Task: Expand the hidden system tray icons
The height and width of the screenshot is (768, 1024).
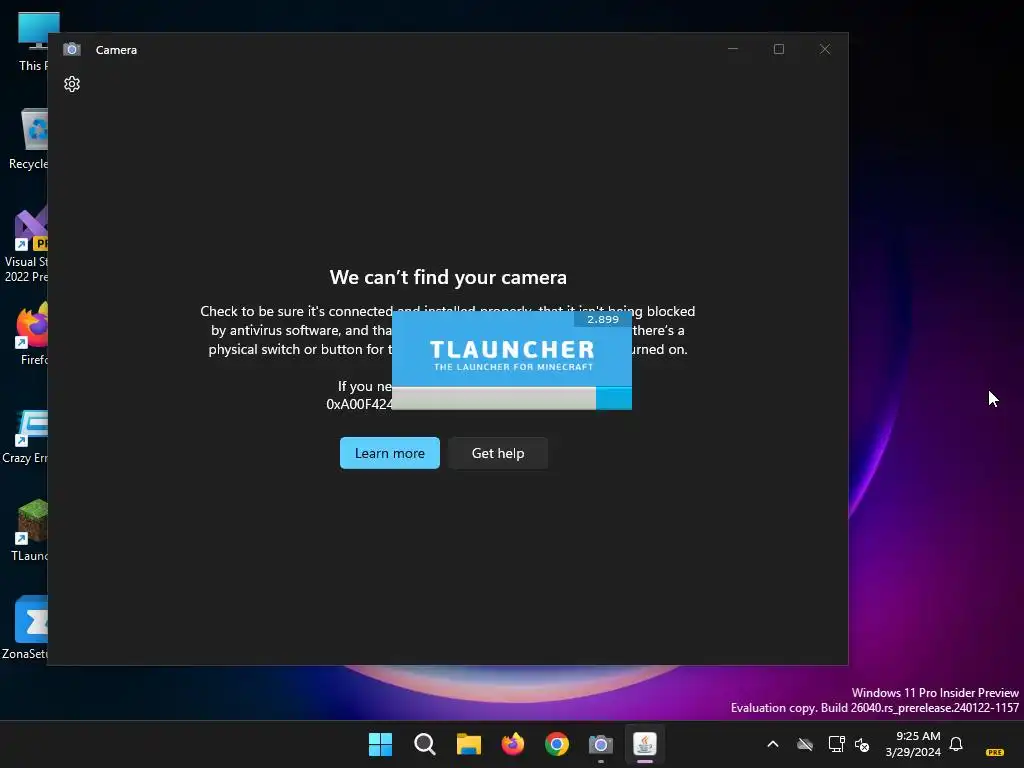Action: point(773,744)
